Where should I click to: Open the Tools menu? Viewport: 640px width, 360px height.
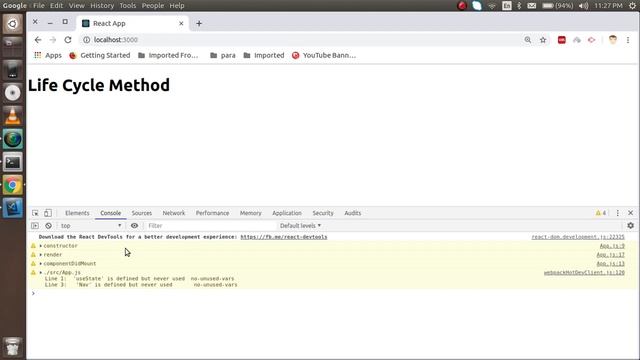pos(128,6)
